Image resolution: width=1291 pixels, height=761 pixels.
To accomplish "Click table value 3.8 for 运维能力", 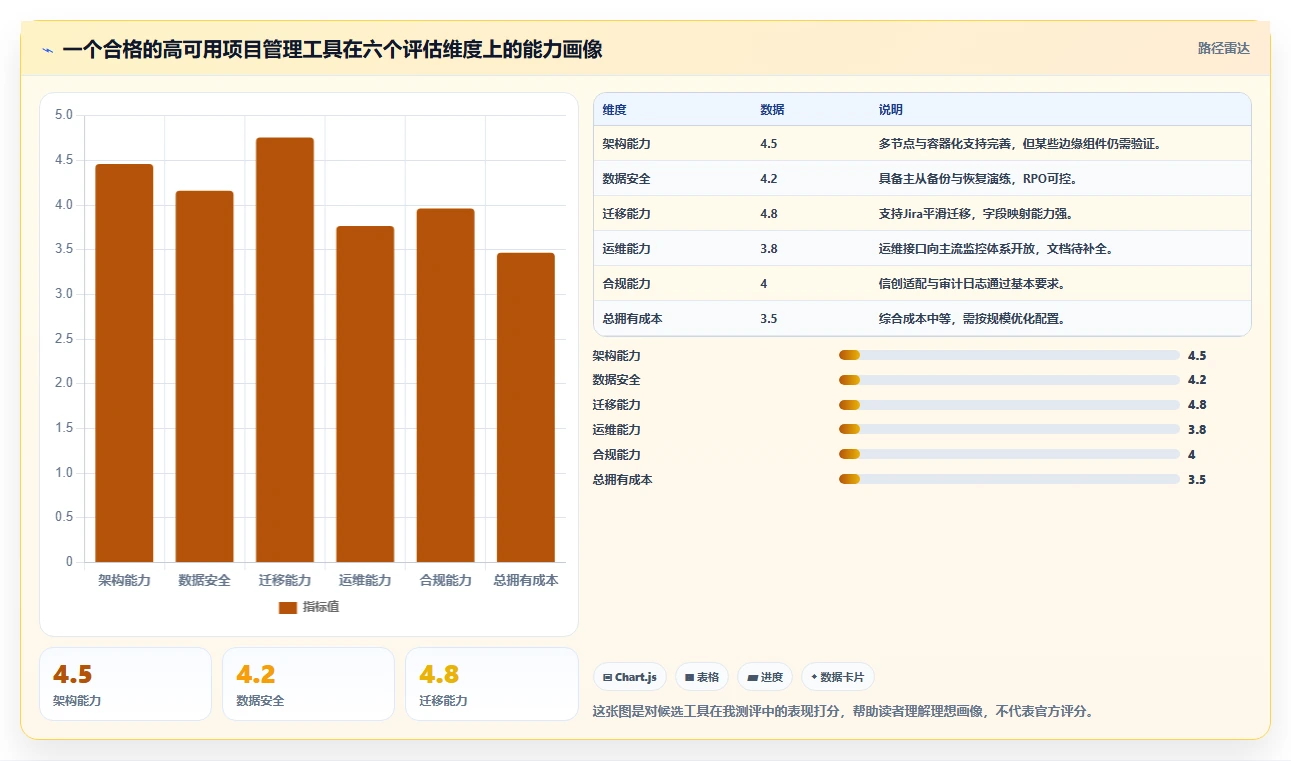I will click(769, 249).
